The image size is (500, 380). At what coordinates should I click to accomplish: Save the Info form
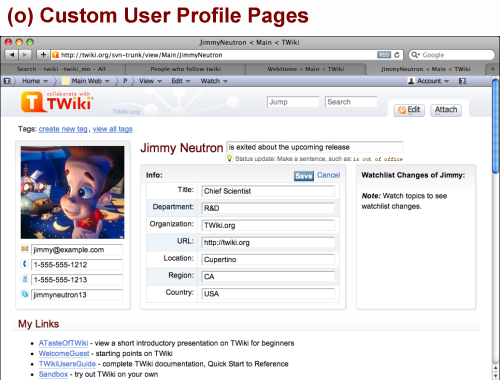pyautogui.click(x=304, y=176)
